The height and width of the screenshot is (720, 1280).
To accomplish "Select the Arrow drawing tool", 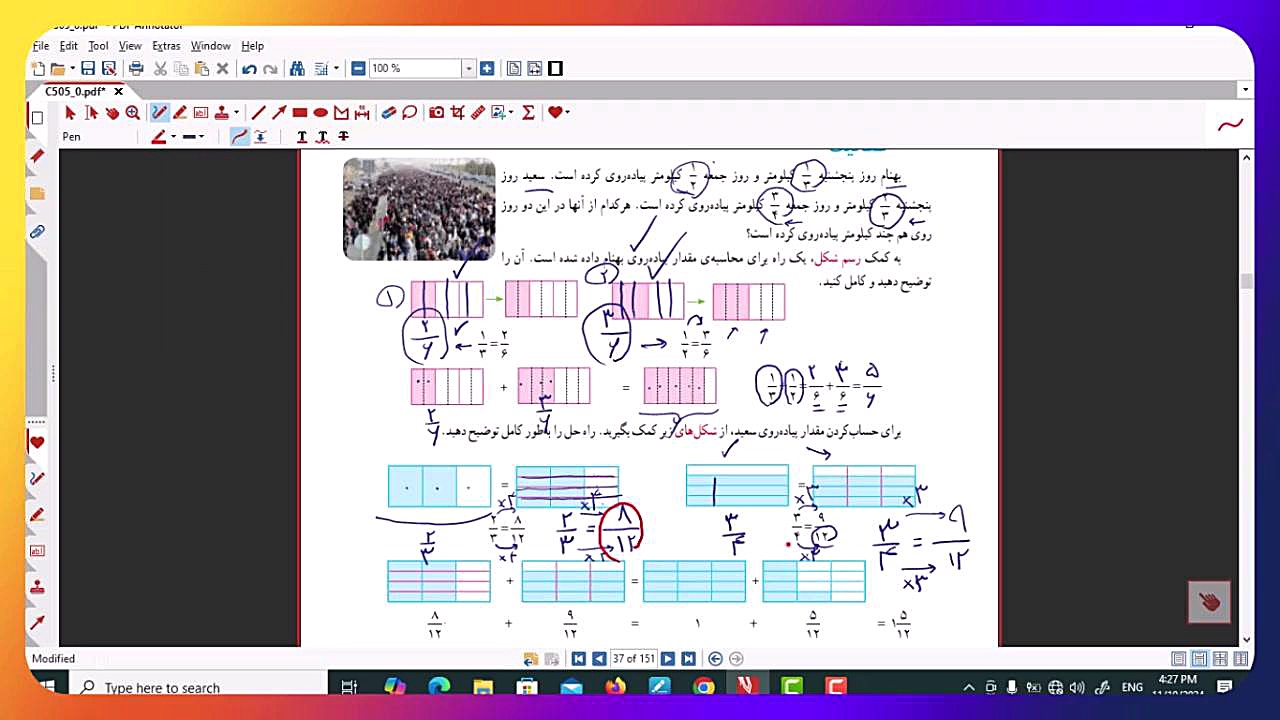I will pyautogui.click(x=279, y=113).
